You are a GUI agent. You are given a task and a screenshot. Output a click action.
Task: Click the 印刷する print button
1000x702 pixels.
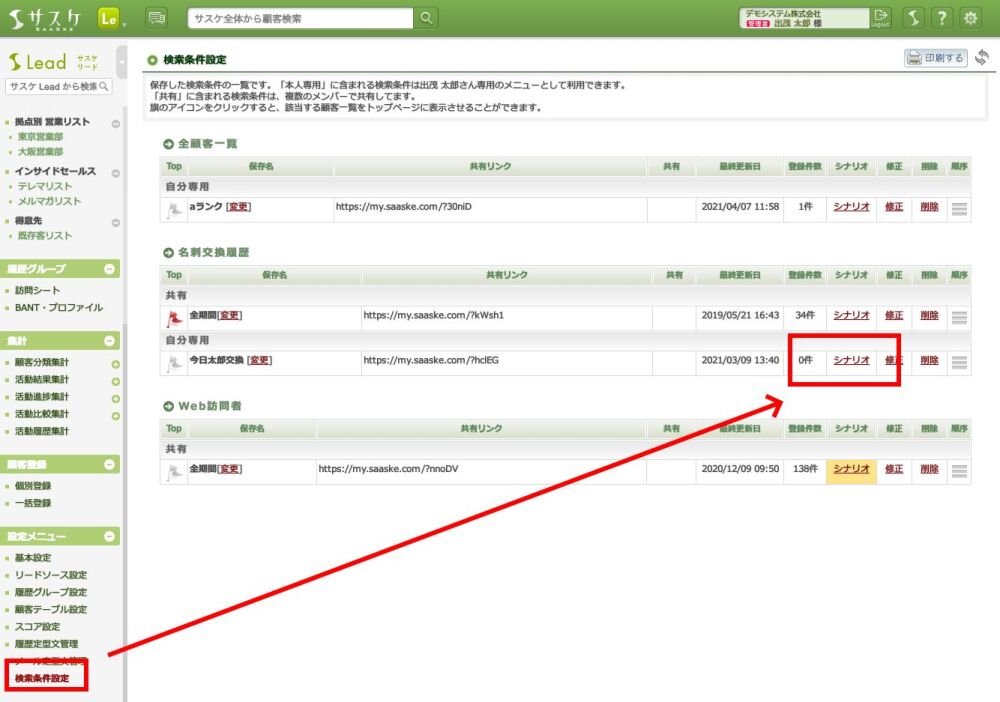(x=936, y=58)
